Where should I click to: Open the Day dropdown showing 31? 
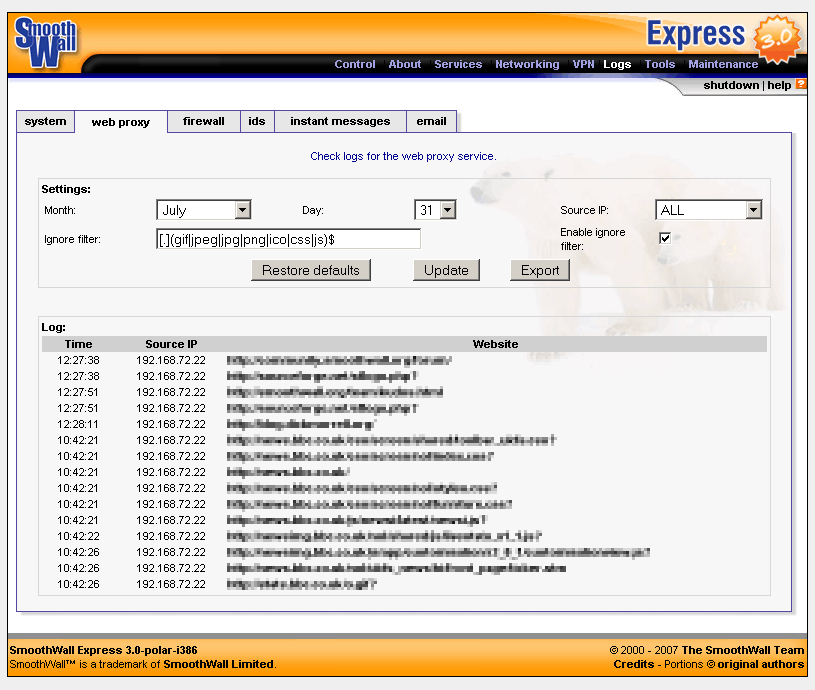click(x=435, y=210)
